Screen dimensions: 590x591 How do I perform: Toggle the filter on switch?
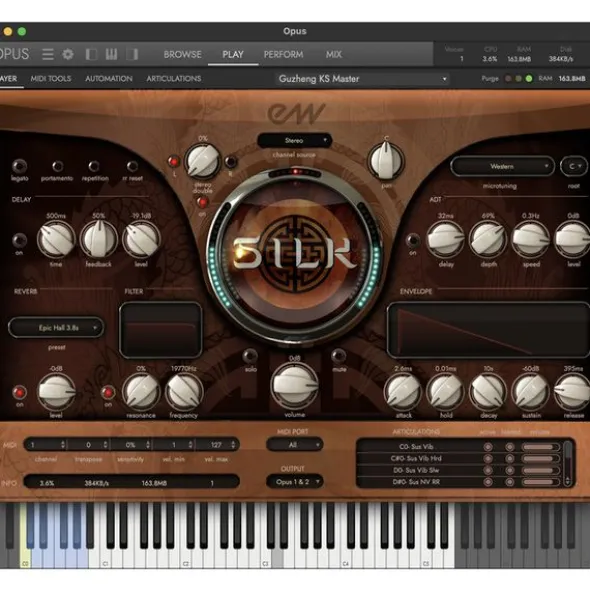pos(108,392)
